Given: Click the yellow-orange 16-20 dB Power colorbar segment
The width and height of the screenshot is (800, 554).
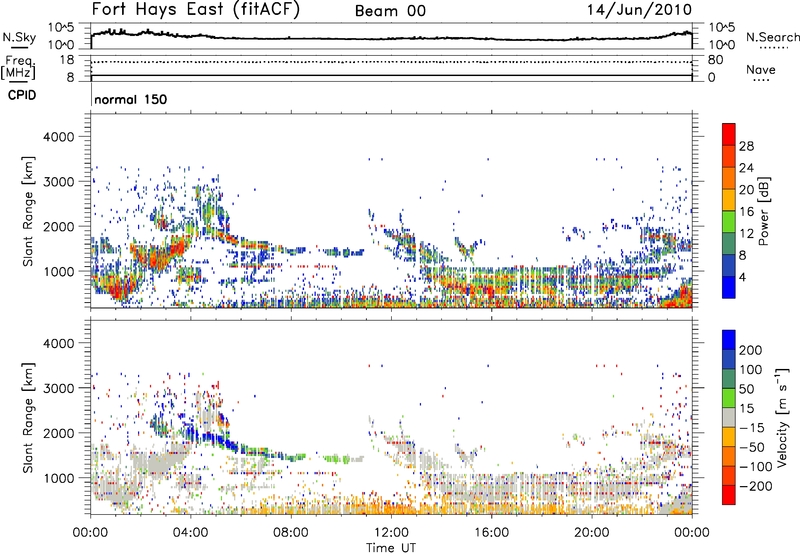Looking at the screenshot, I should pos(729,199).
